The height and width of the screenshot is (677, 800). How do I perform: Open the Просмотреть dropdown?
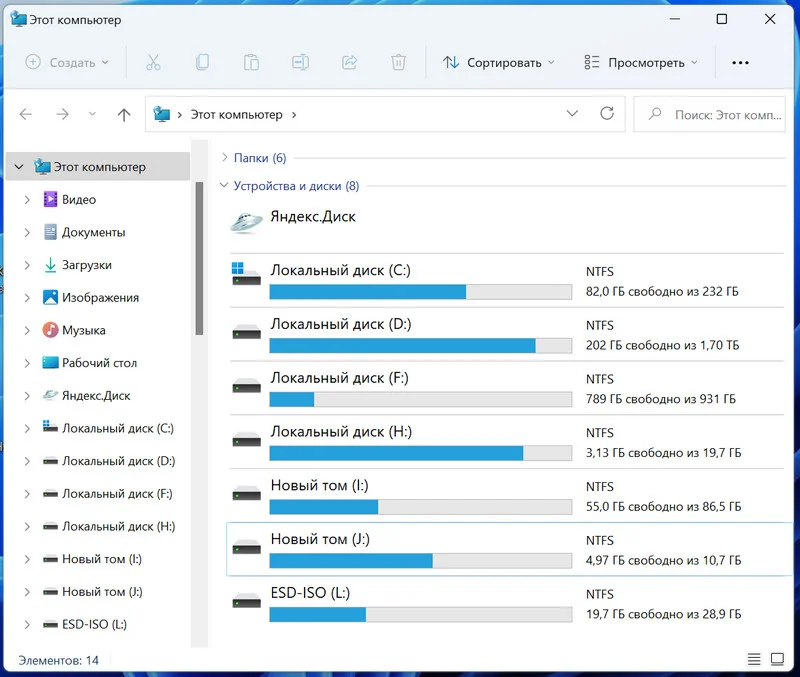tap(641, 62)
